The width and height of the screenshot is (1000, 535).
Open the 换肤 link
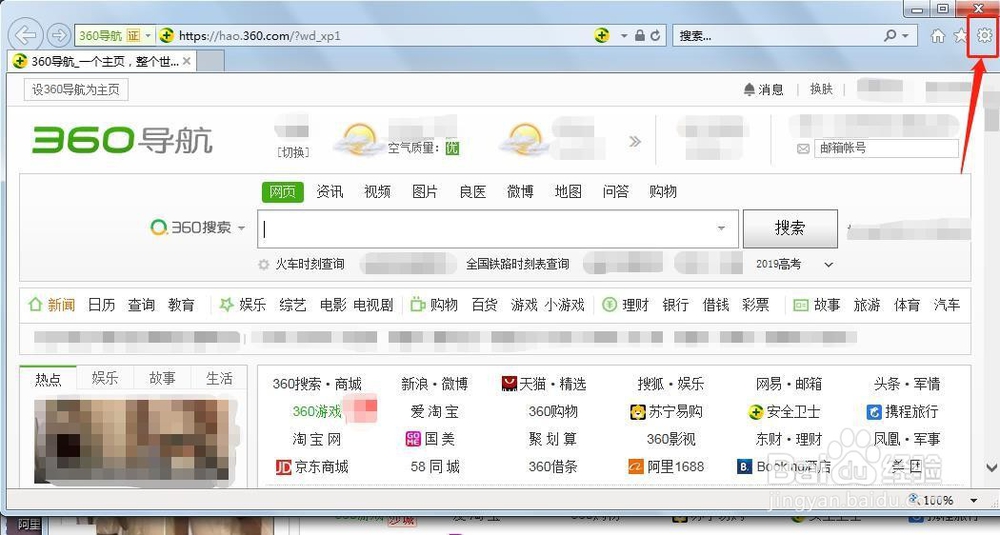(x=821, y=89)
